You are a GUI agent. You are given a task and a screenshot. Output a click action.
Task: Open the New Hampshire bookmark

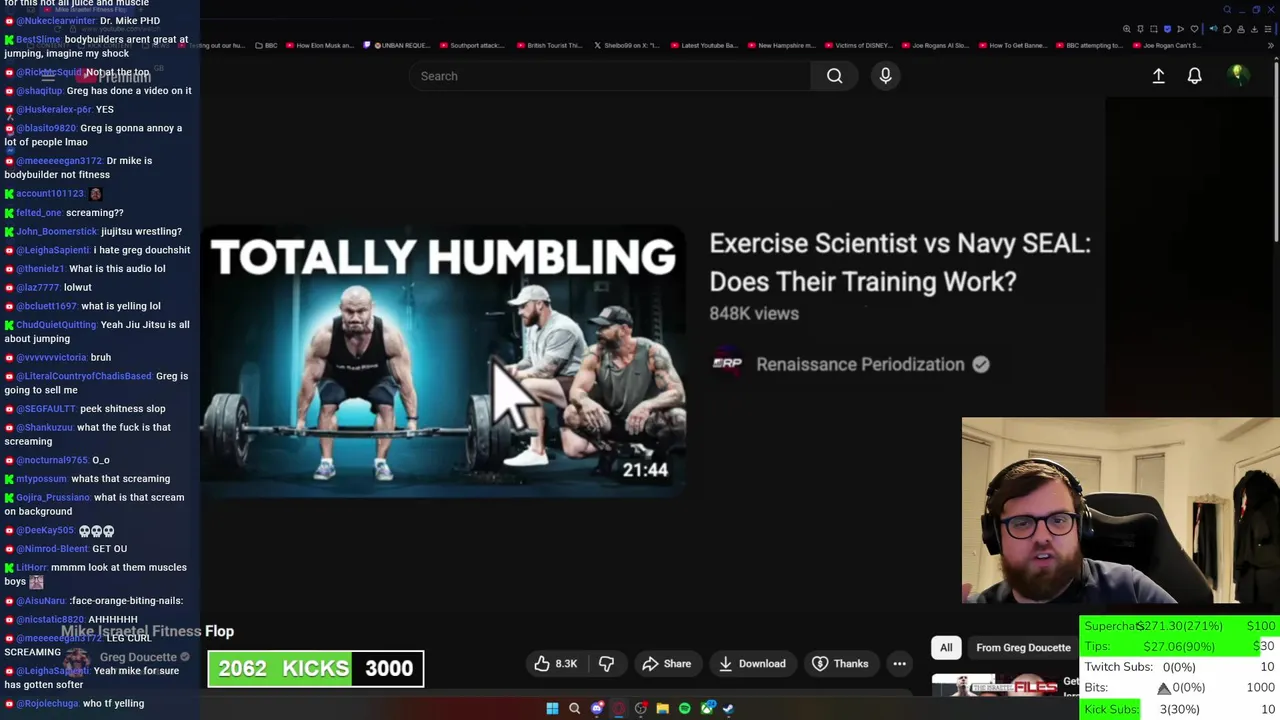pyautogui.click(x=782, y=45)
